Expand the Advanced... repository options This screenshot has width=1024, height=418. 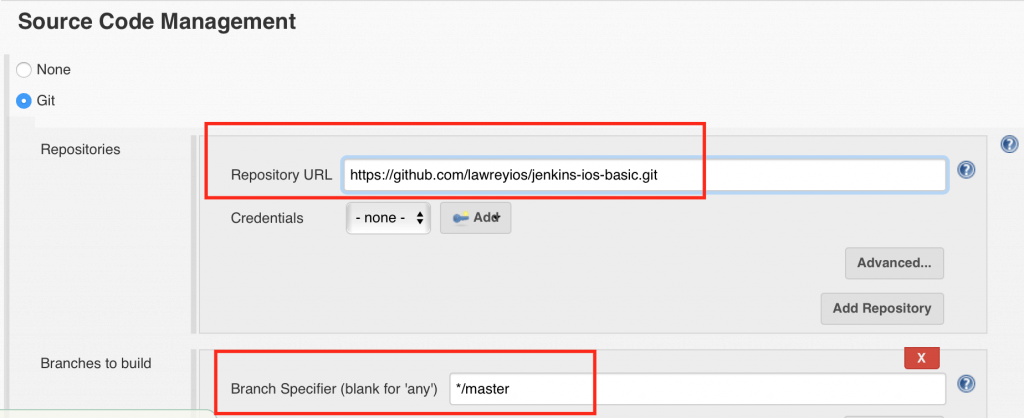pos(894,263)
